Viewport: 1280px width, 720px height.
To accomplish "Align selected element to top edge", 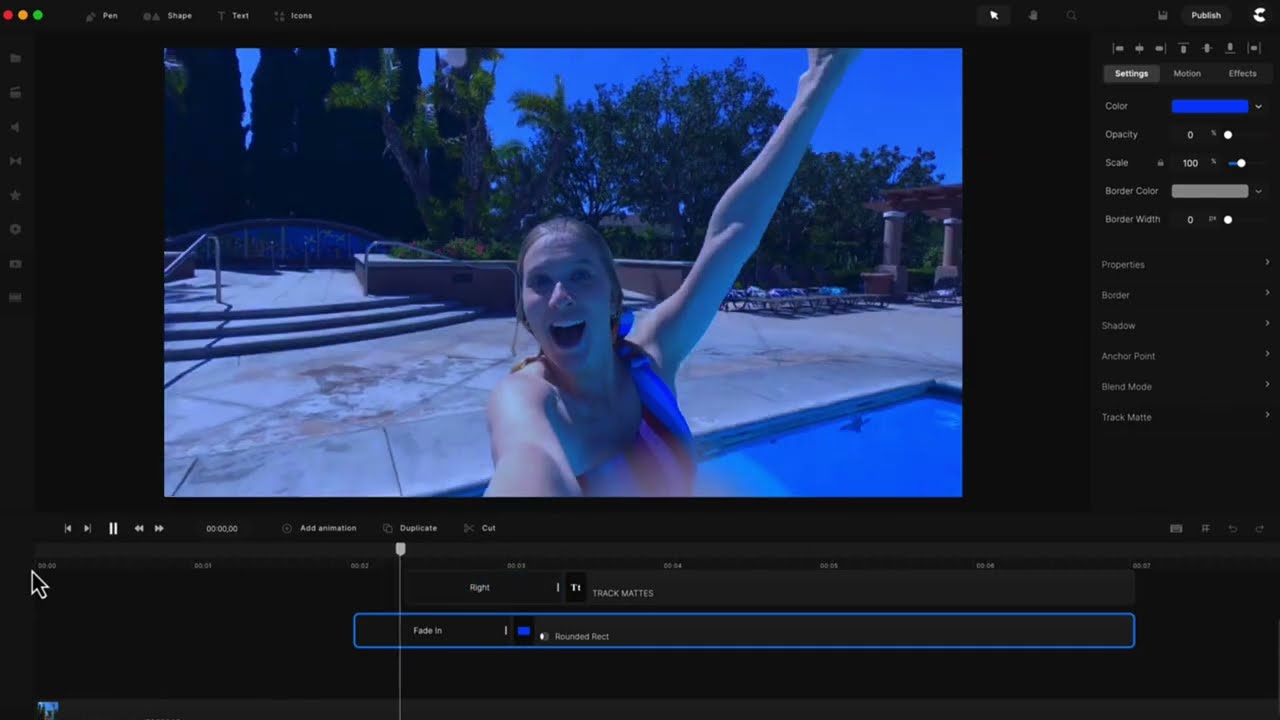I will point(1184,48).
